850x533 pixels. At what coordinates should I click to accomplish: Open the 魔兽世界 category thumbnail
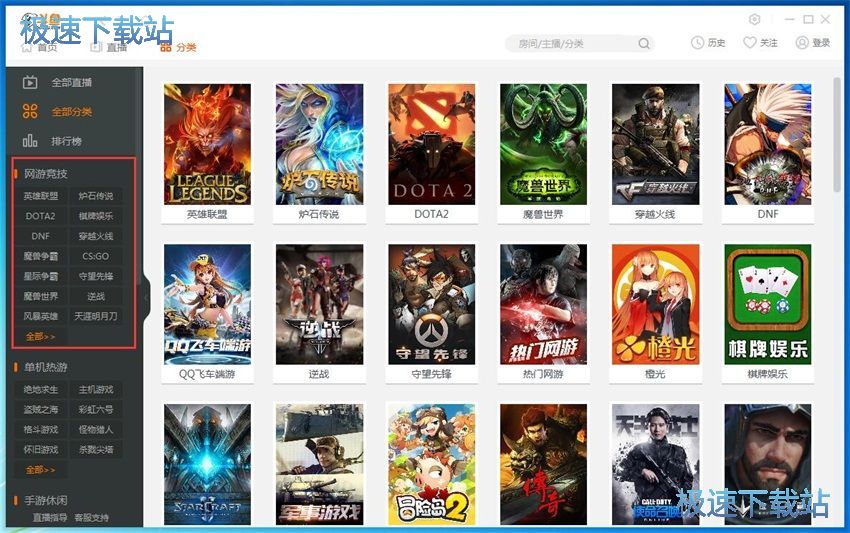[x=543, y=144]
